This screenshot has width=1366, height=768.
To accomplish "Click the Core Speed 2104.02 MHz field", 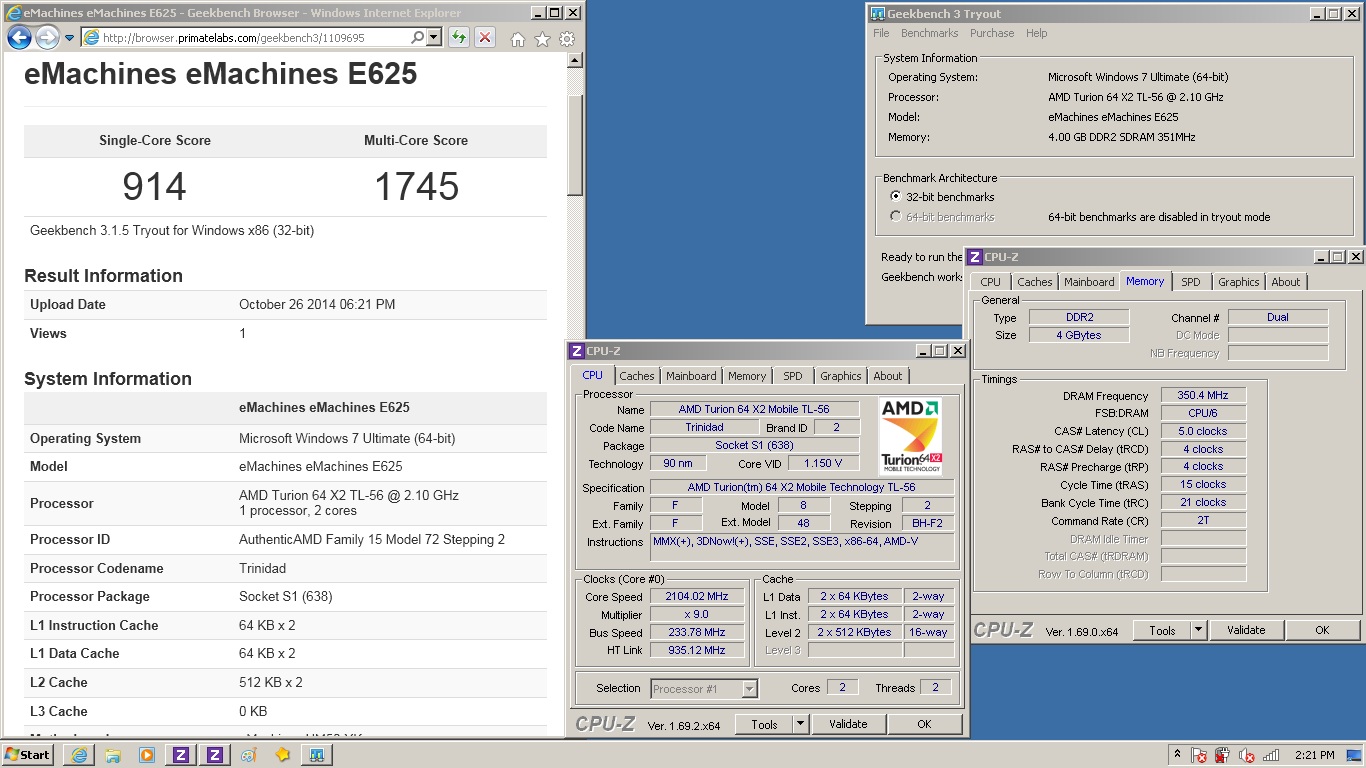I will pyautogui.click(x=697, y=596).
